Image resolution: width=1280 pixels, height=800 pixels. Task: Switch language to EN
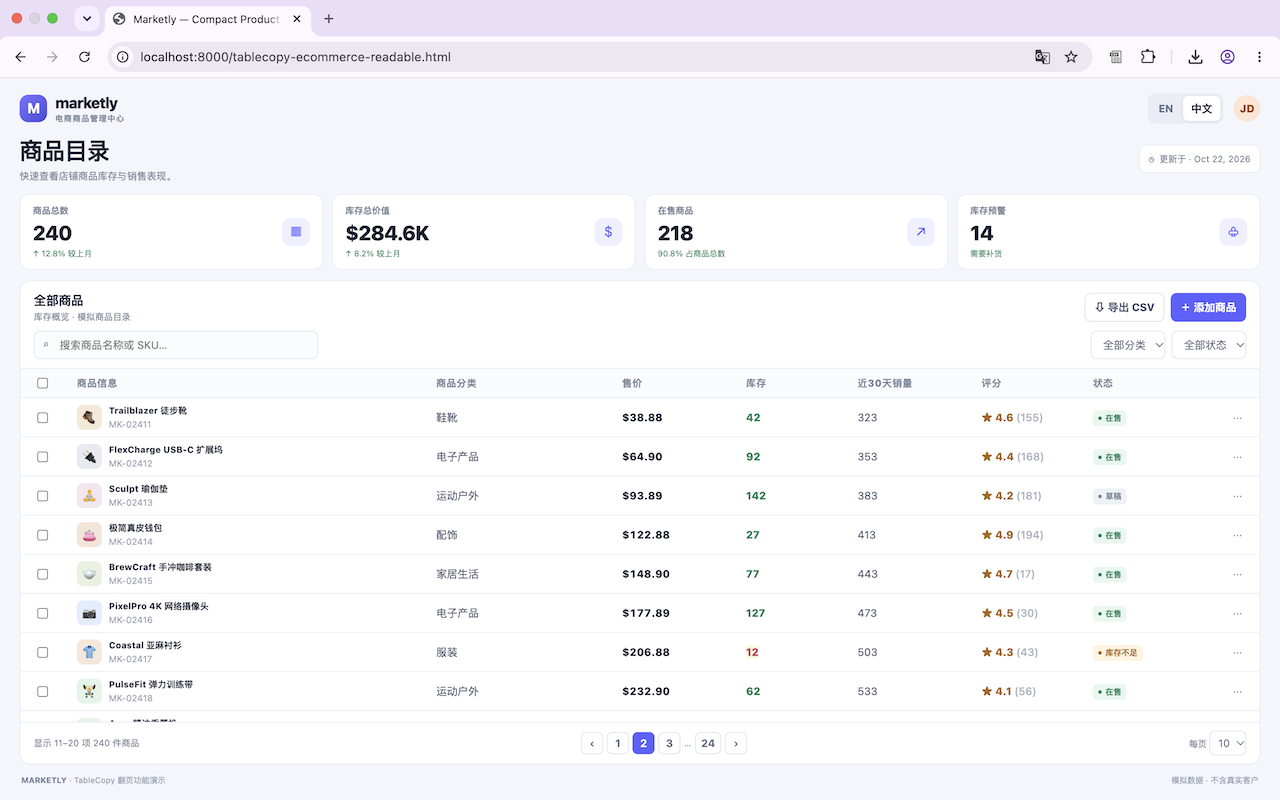click(x=1166, y=109)
